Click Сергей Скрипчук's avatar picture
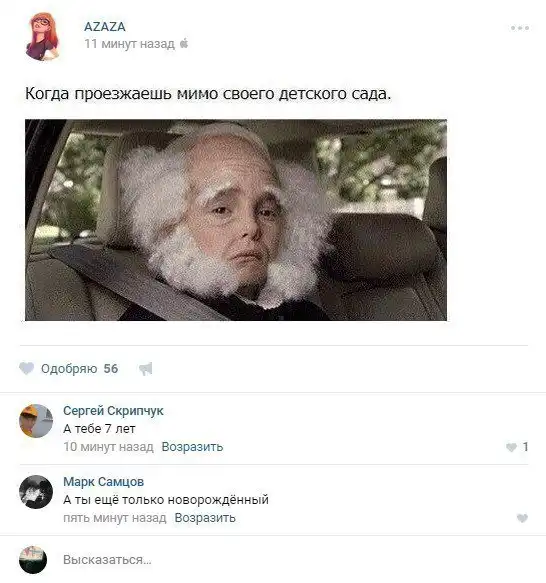Screen dimensions: 546x583 (x=36, y=421)
